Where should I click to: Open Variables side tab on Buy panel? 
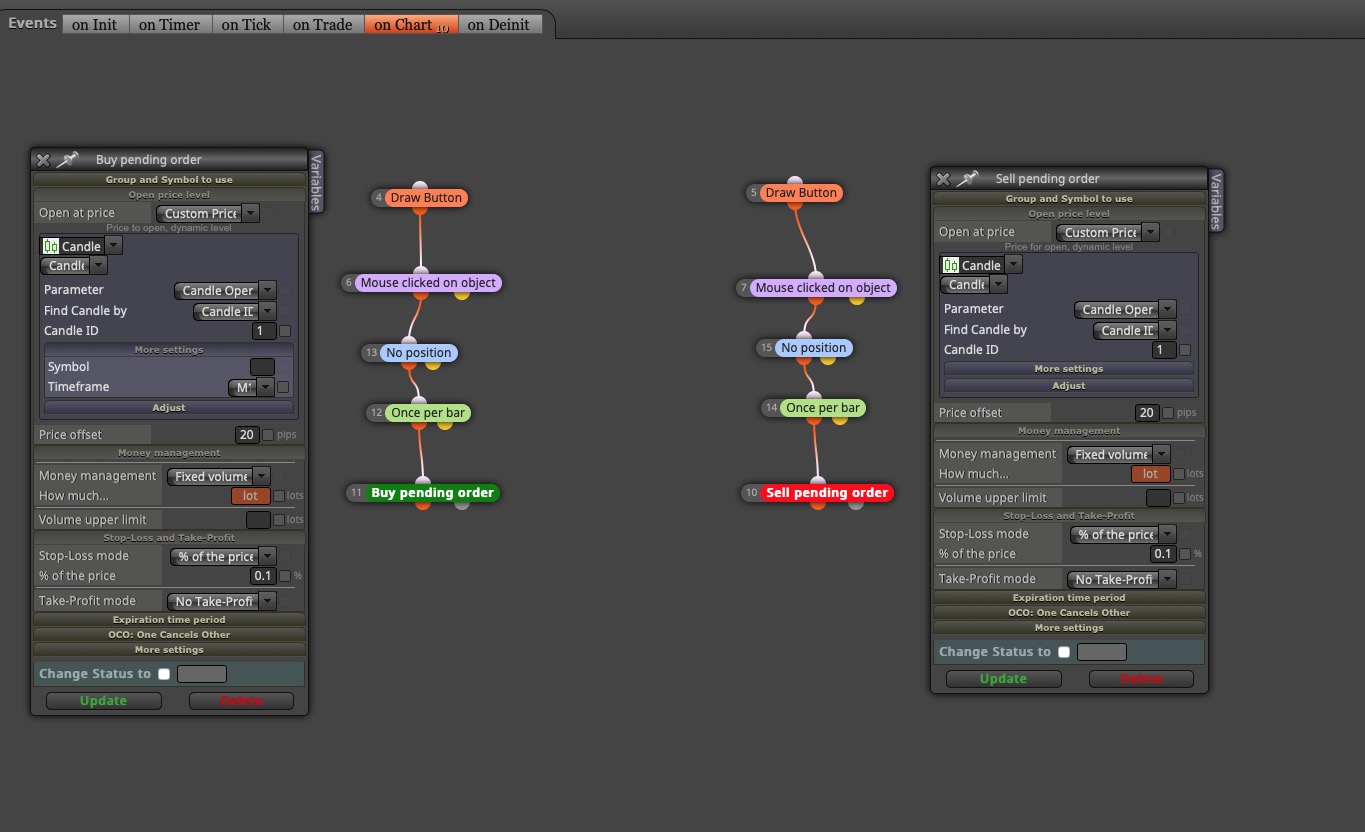click(x=316, y=181)
